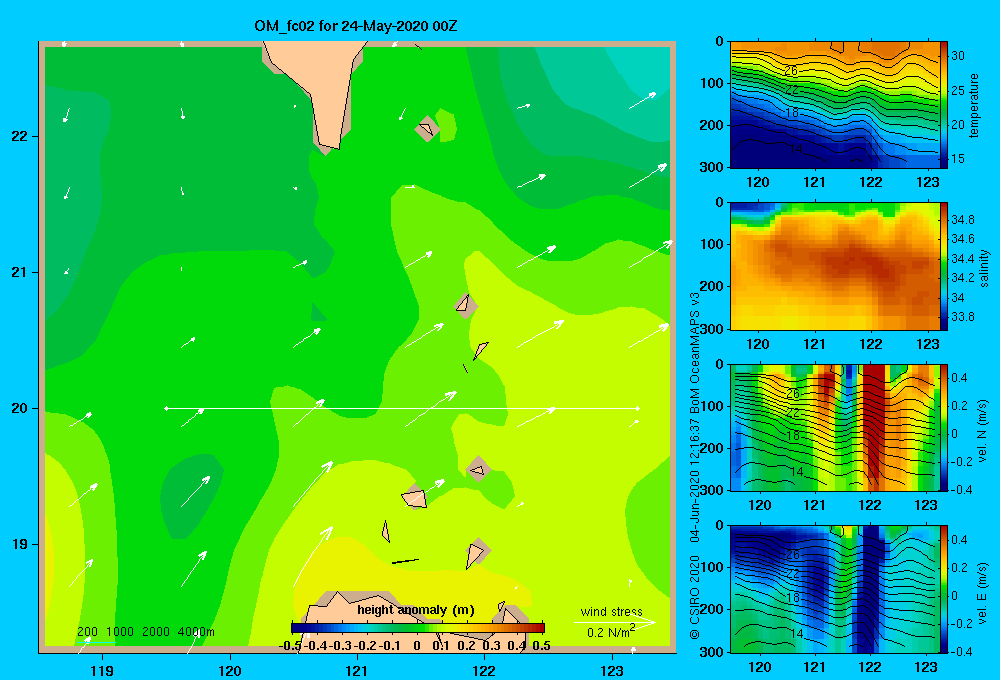The image size is (1000, 680).
Task: Click the dark green eddy patch near 19.5°N
Action: [190, 494]
